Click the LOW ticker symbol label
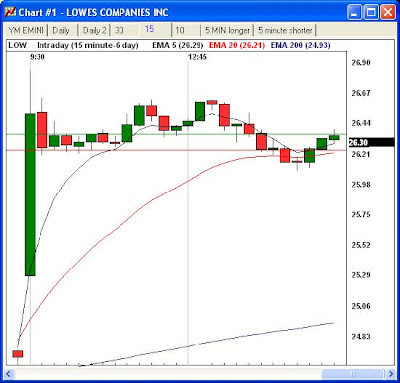This screenshot has width=400, height=383. point(18,45)
